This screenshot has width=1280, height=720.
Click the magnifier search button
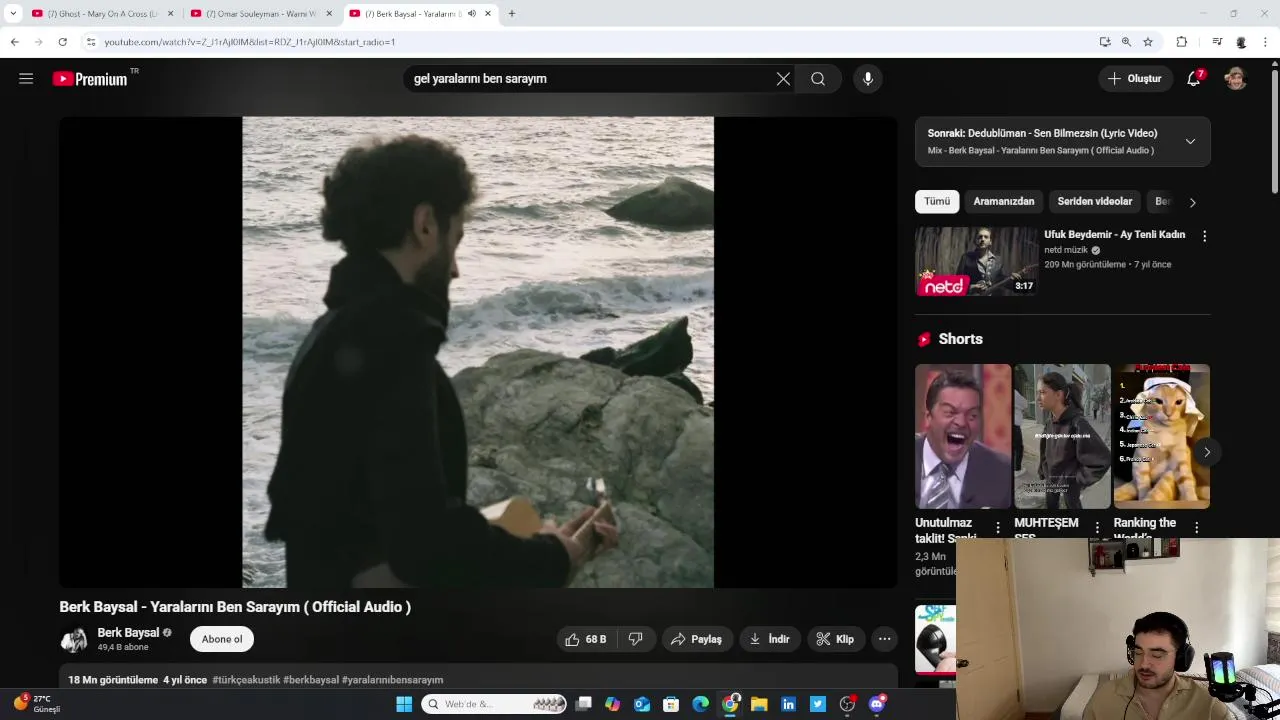point(818,79)
